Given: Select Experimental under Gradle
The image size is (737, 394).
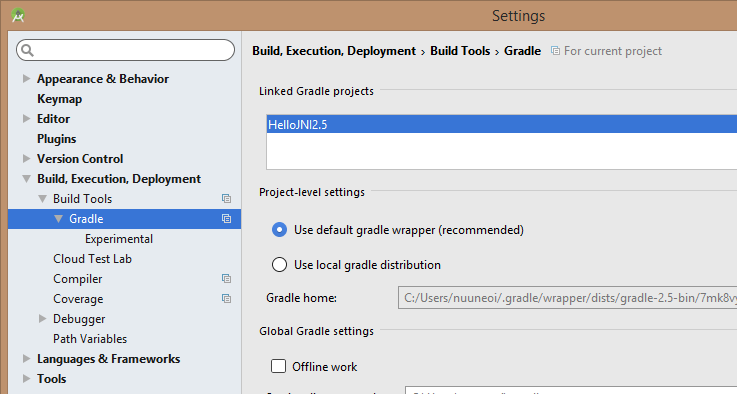Looking at the screenshot, I should [119, 239].
